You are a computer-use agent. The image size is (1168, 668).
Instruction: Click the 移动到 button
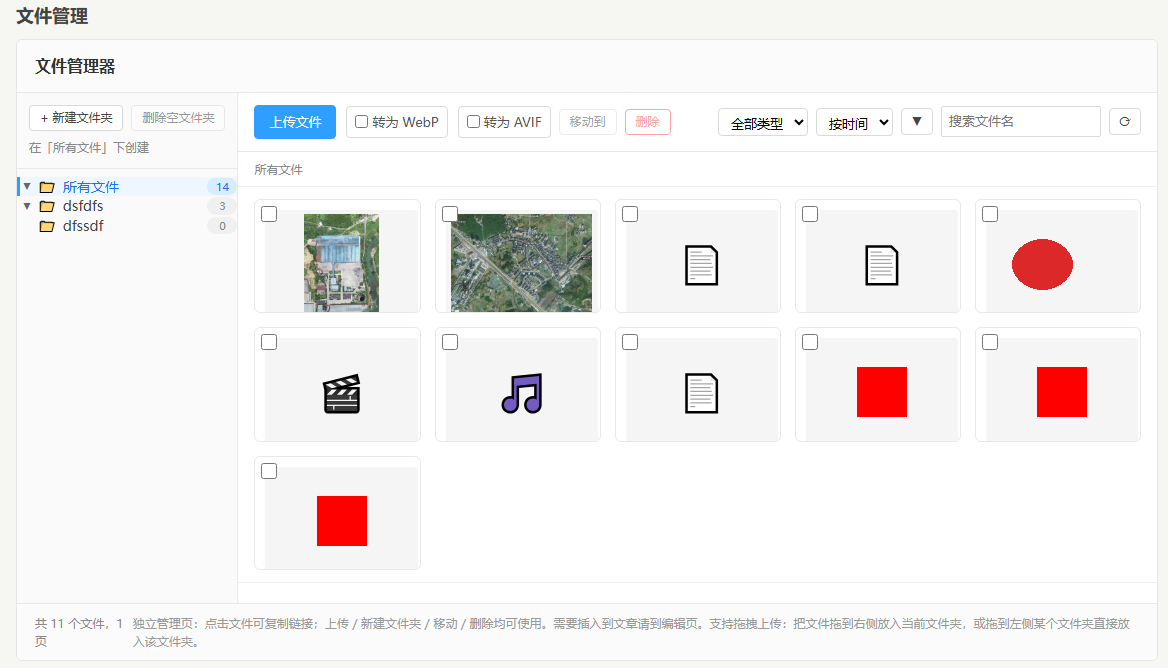(588, 121)
